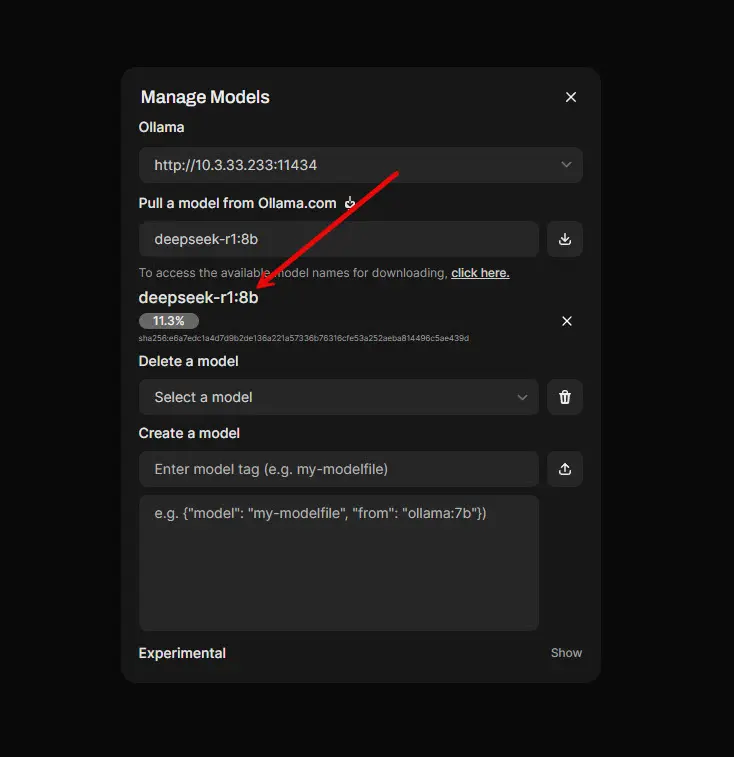
Task: Open the Ollama server URL dropdown
Action: [360, 165]
